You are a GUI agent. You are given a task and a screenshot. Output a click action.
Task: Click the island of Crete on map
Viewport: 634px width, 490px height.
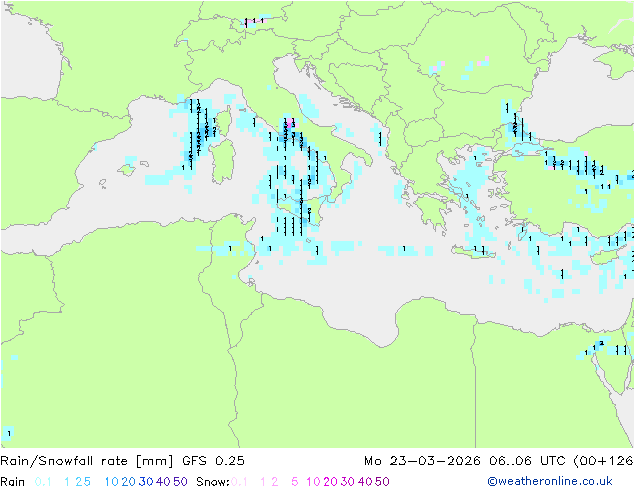pos(473,251)
